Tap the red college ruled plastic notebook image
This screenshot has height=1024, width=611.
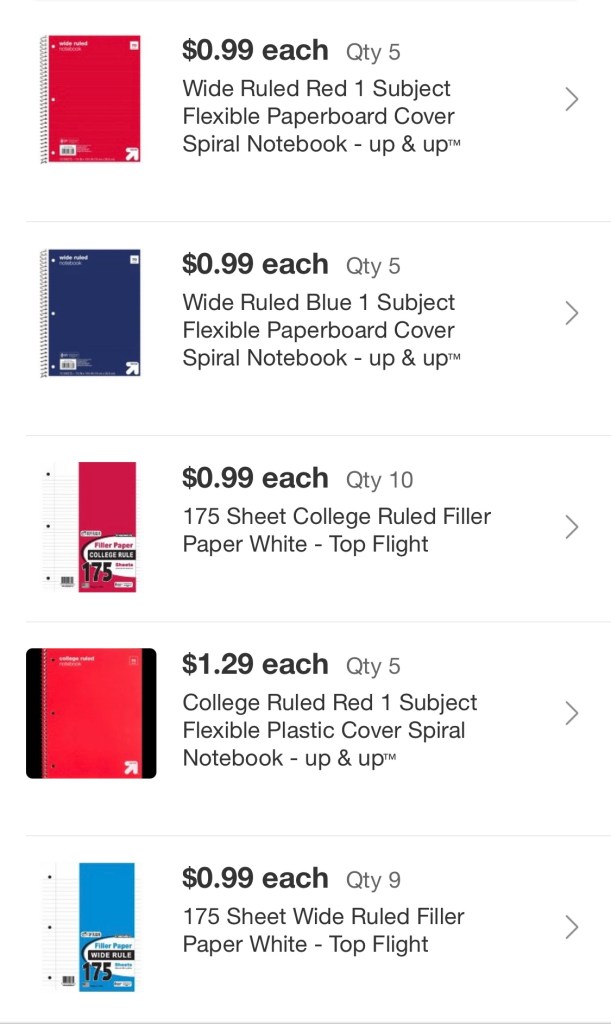pos(91,713)
